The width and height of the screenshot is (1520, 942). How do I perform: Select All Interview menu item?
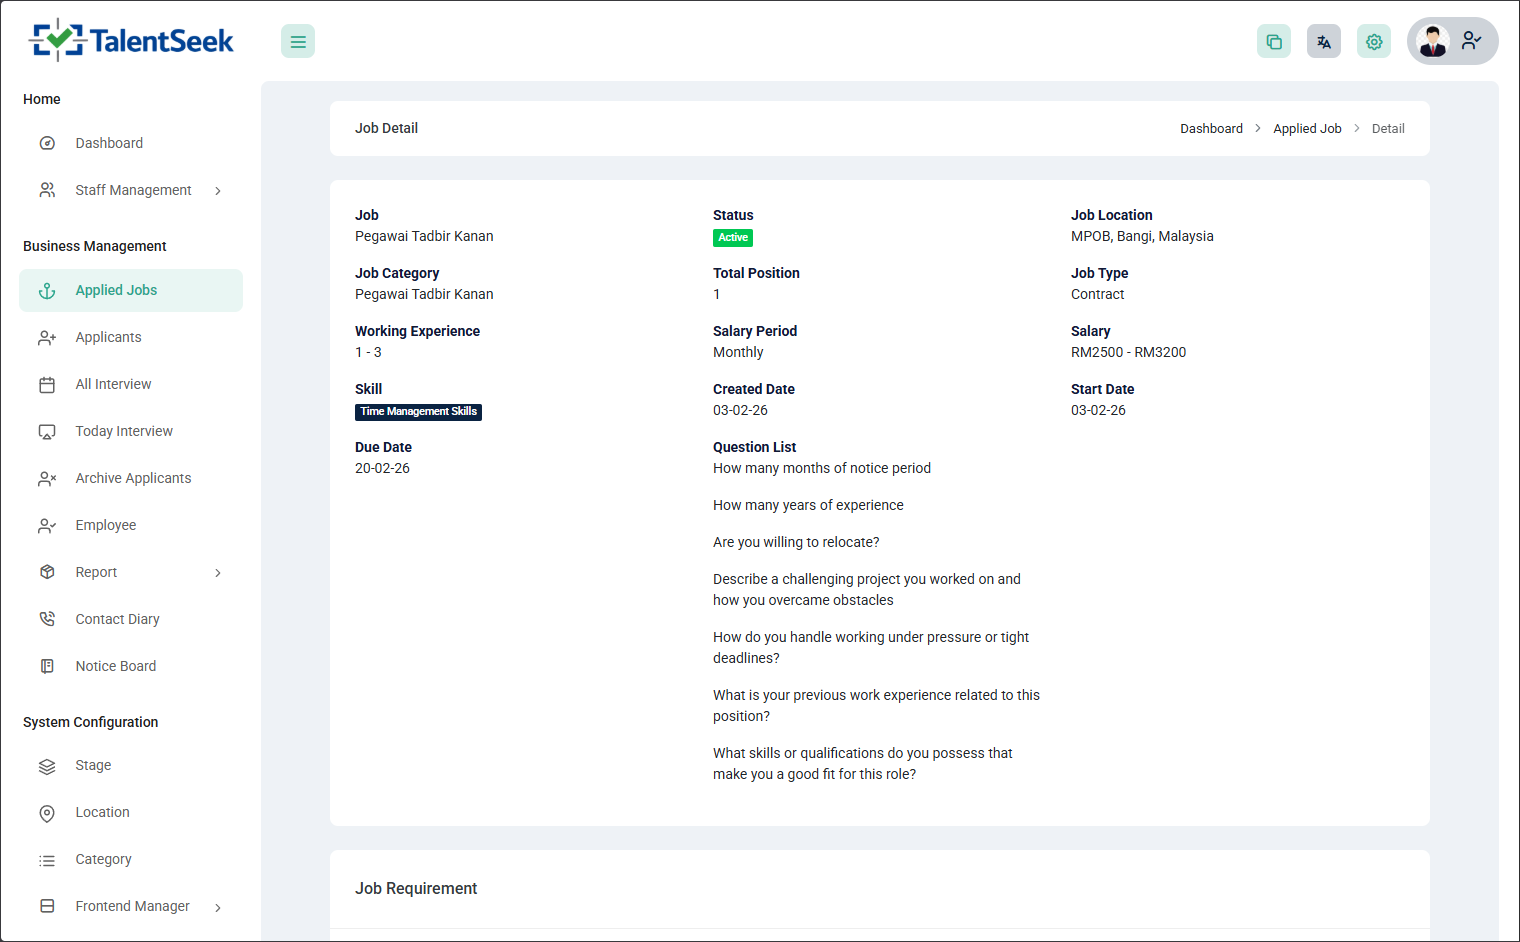(113, 384)
